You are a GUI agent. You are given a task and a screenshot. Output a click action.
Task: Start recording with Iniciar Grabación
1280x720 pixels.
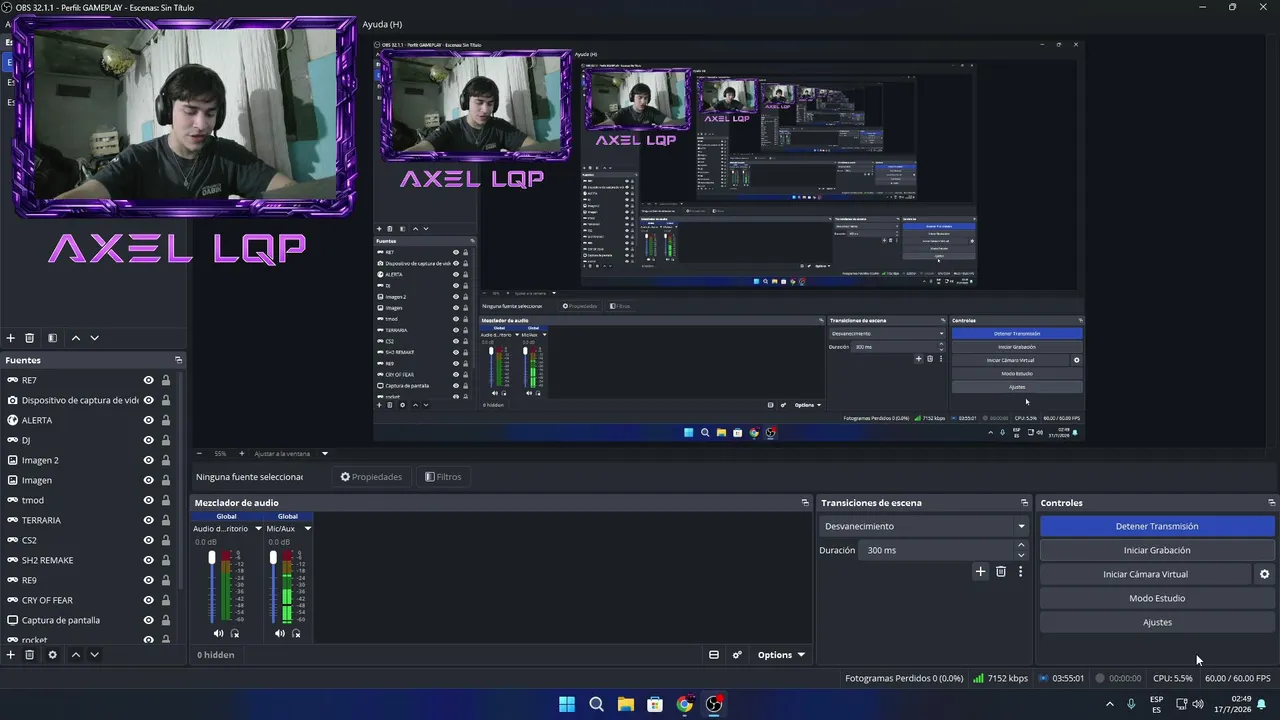(x=1157, y=550)
